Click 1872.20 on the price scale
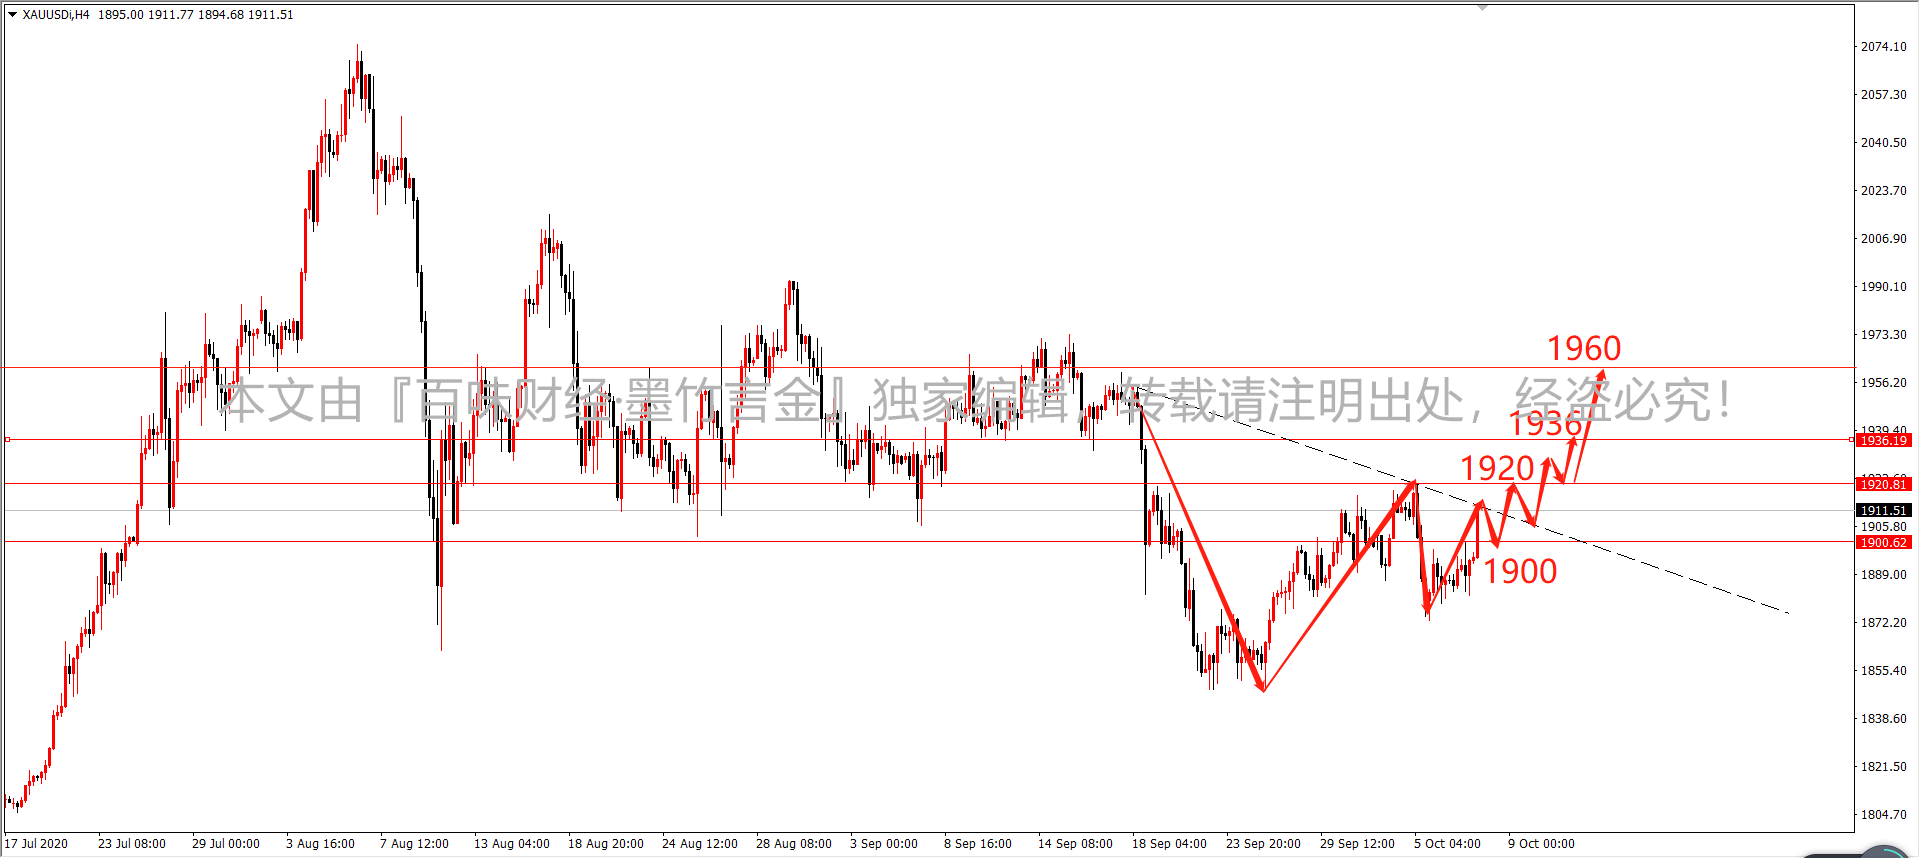Image resolution: width=1920 pixels, height=858 pixels. click(1883, 623)
